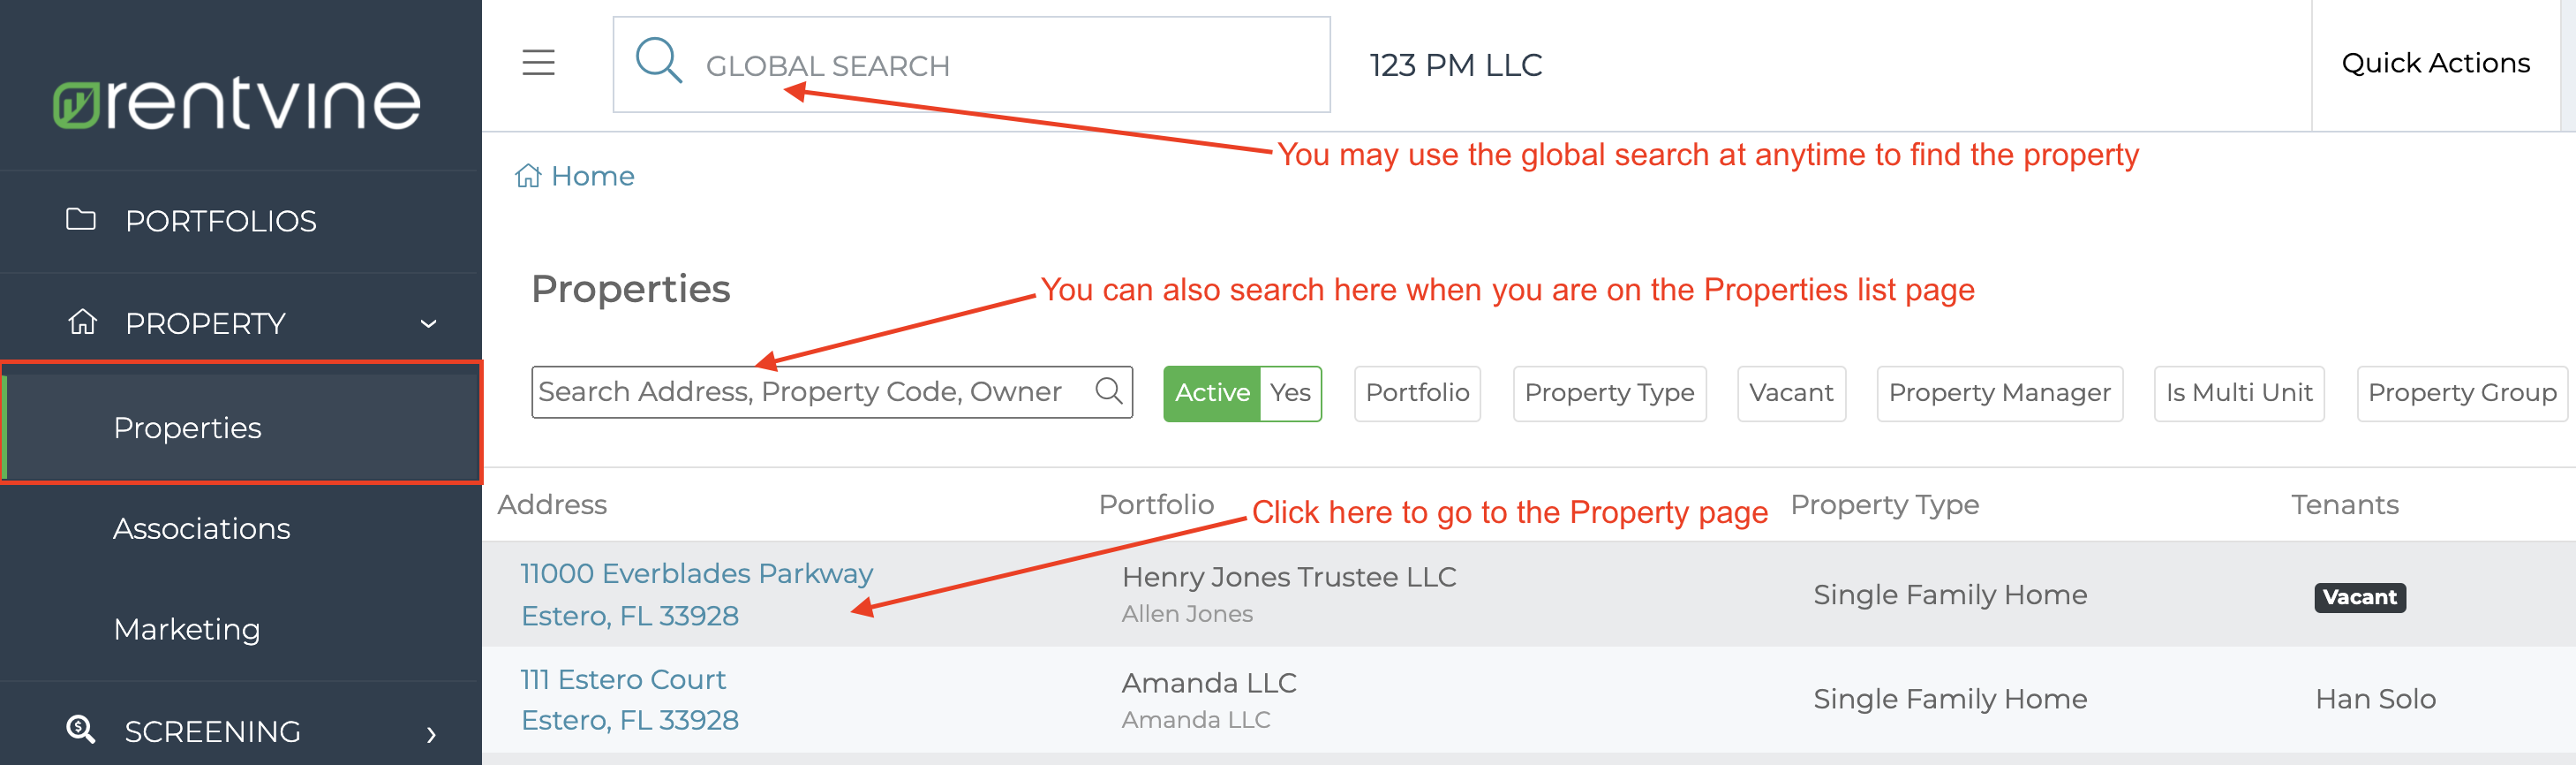Click the Home breadcrumb house icon

(x=528, y=176)
